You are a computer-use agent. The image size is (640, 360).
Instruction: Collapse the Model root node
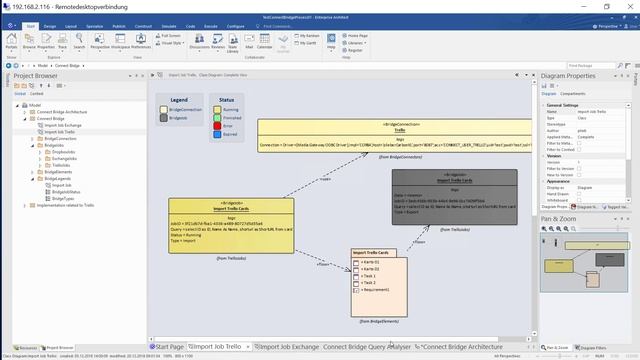pyautogui.click(x=17, y=105)
